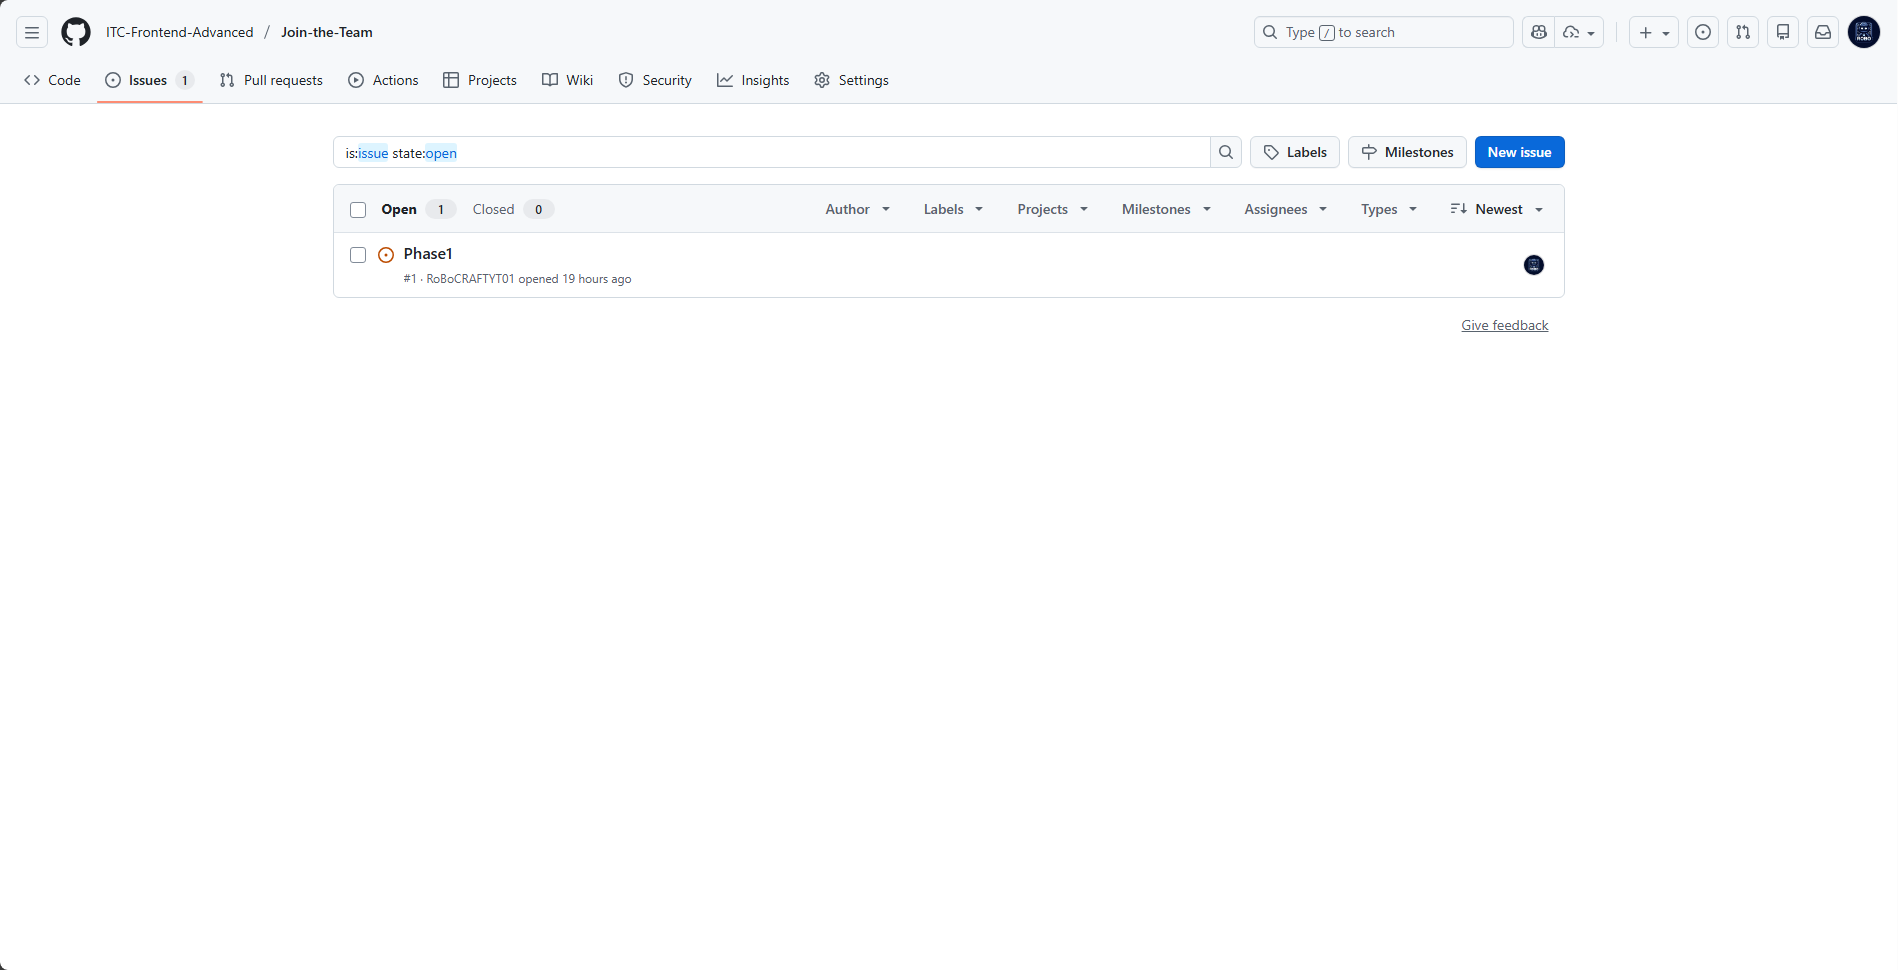Open the Give feedback link

1504,324
